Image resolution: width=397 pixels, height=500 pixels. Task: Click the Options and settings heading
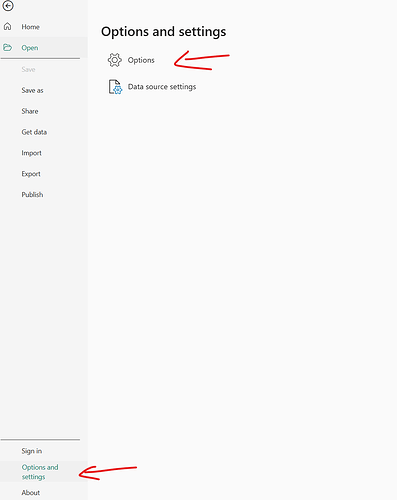(164, 32)
